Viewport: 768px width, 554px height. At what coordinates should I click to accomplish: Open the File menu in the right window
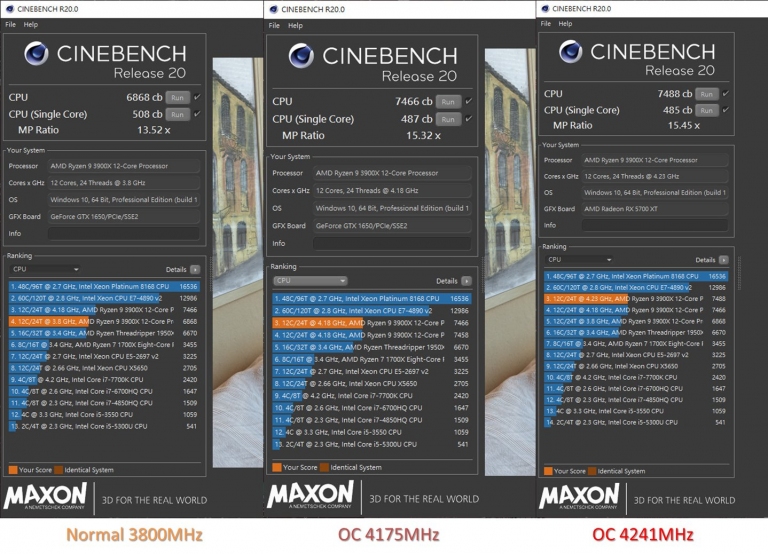[546, 24]
